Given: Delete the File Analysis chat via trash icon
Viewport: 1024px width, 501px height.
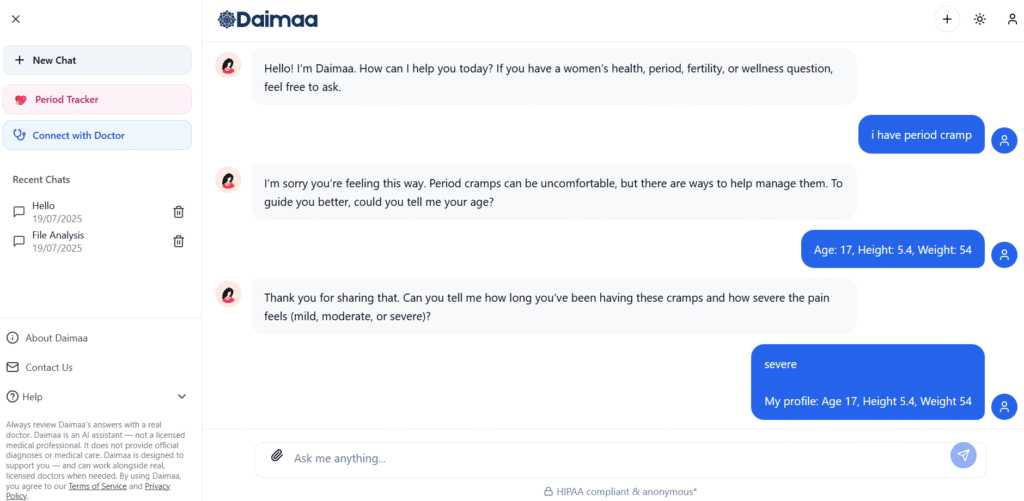Looking at the screenshot, I should (x=178, y=241).
